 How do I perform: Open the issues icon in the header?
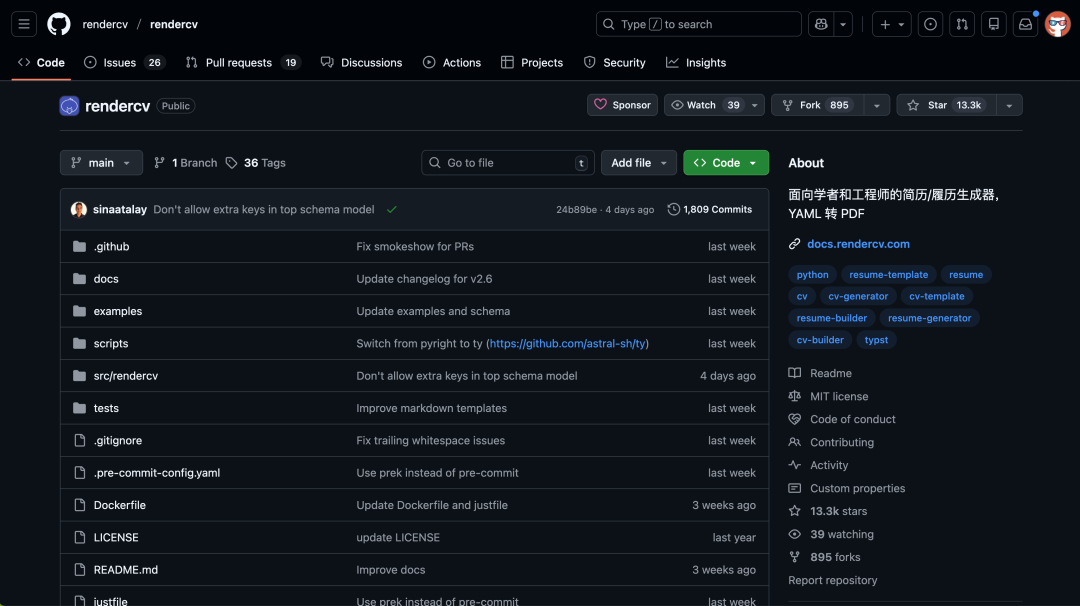[931, 24]
